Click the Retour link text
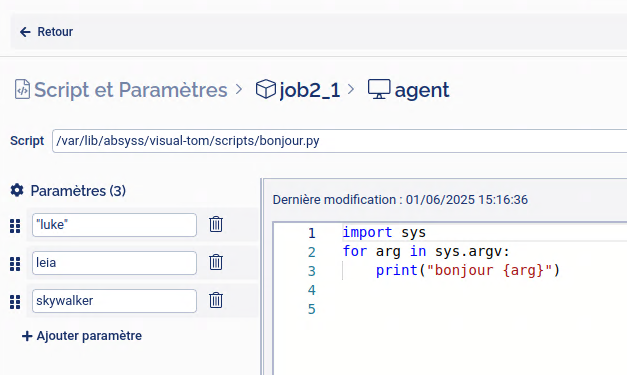This screenshot has height=375, width=627. point(55,32)
